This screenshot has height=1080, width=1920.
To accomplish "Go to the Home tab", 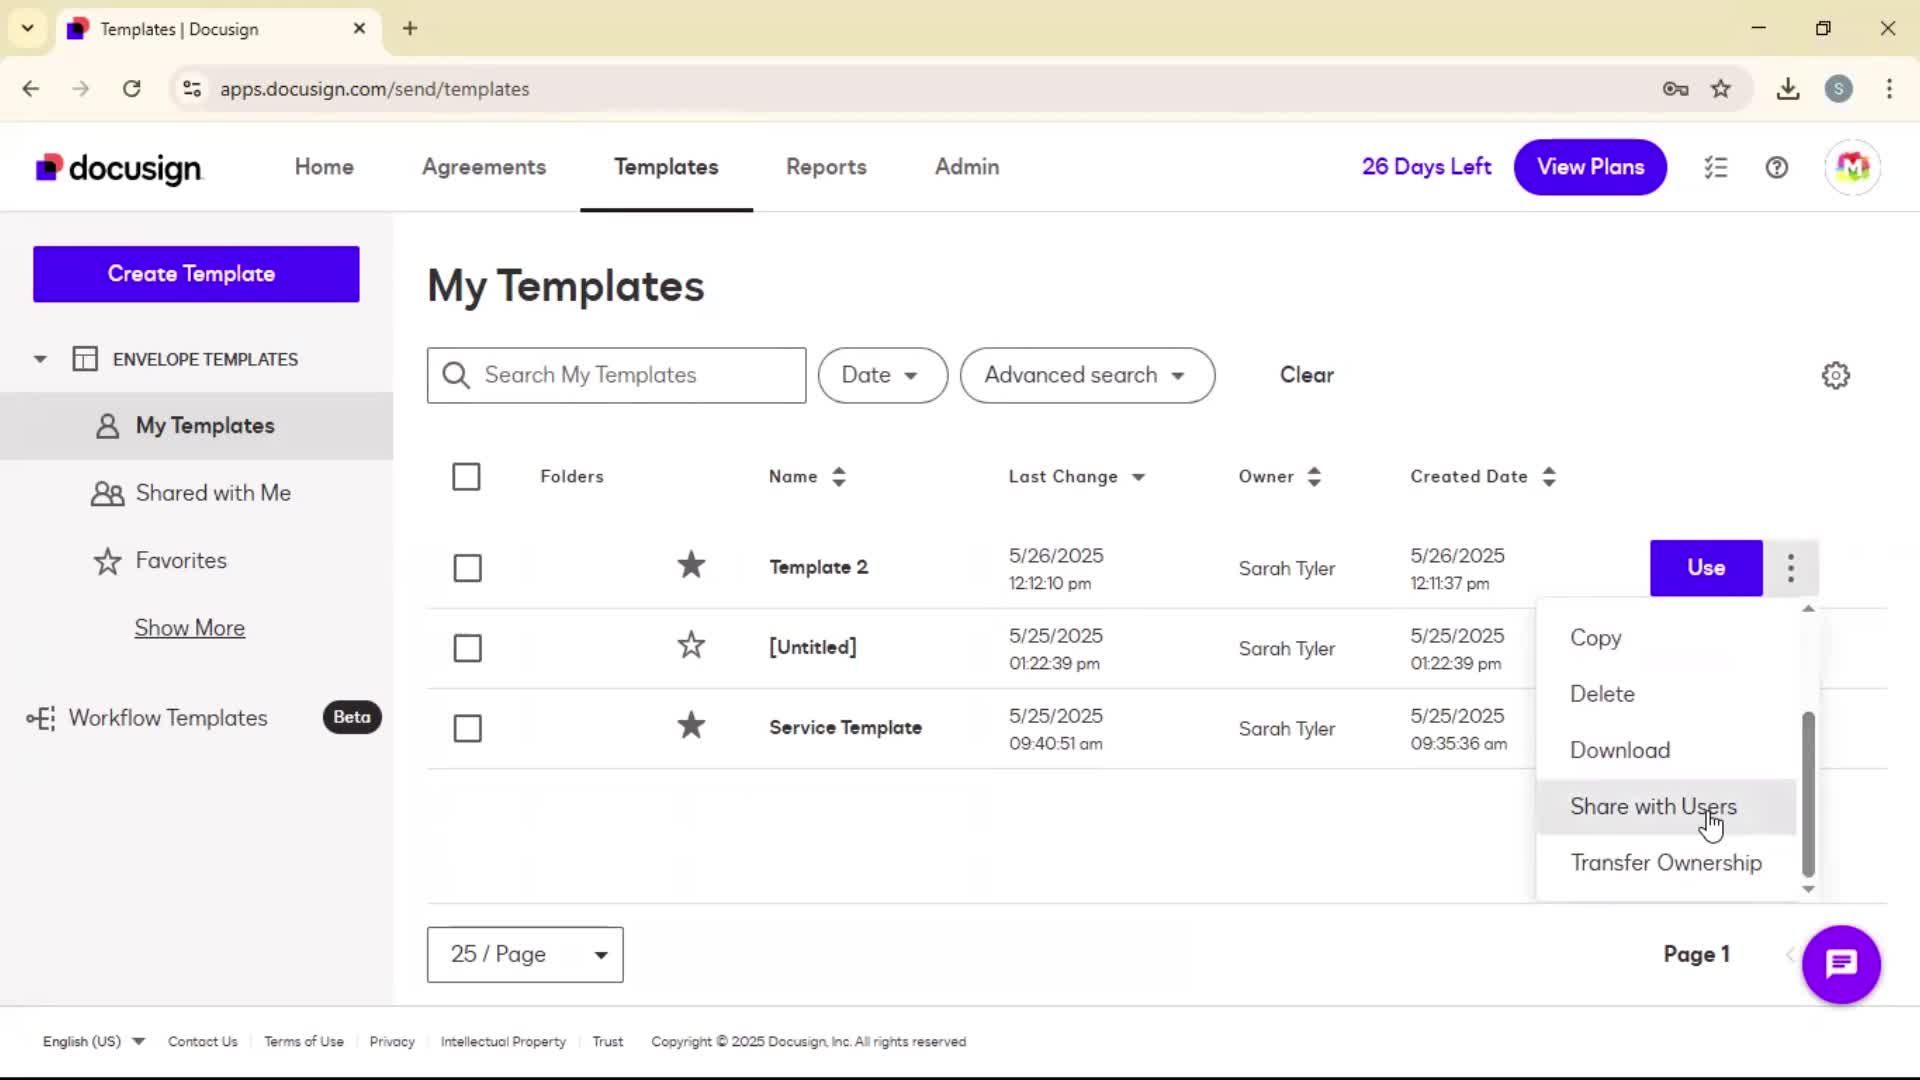I will (324, 167).
